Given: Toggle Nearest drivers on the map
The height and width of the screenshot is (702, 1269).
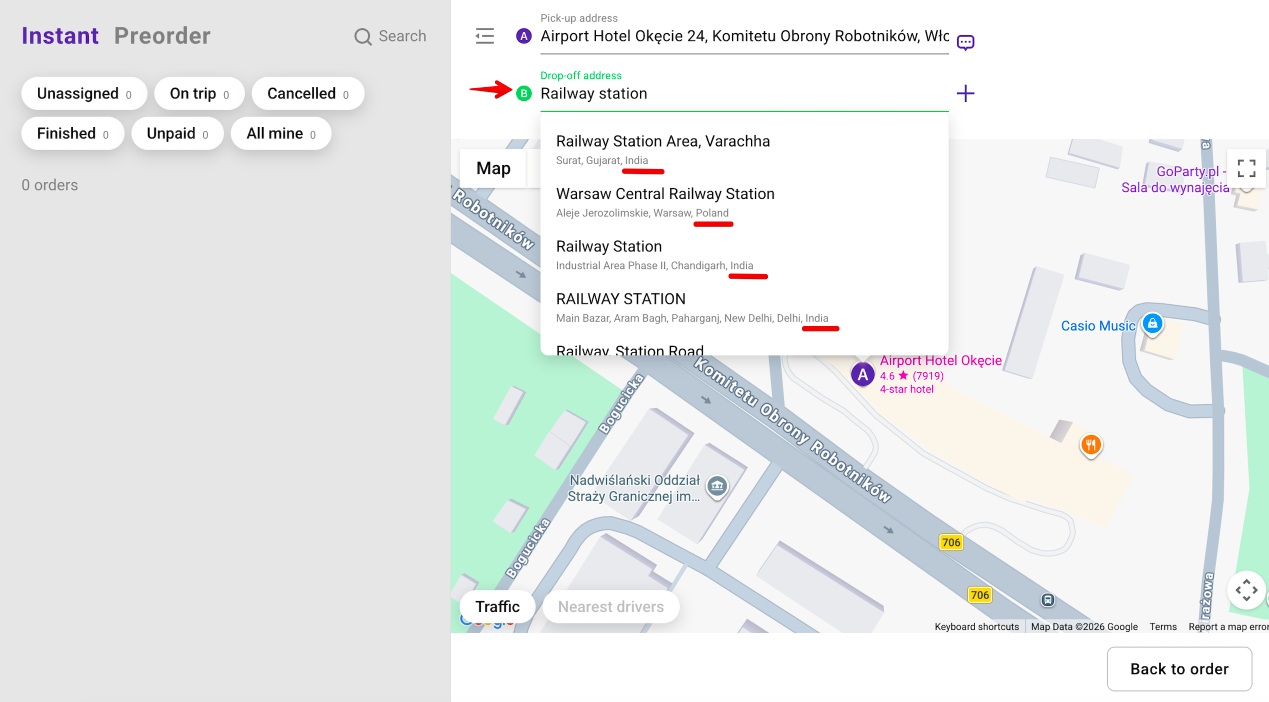Looking at the screenshot, I should 610,606.
